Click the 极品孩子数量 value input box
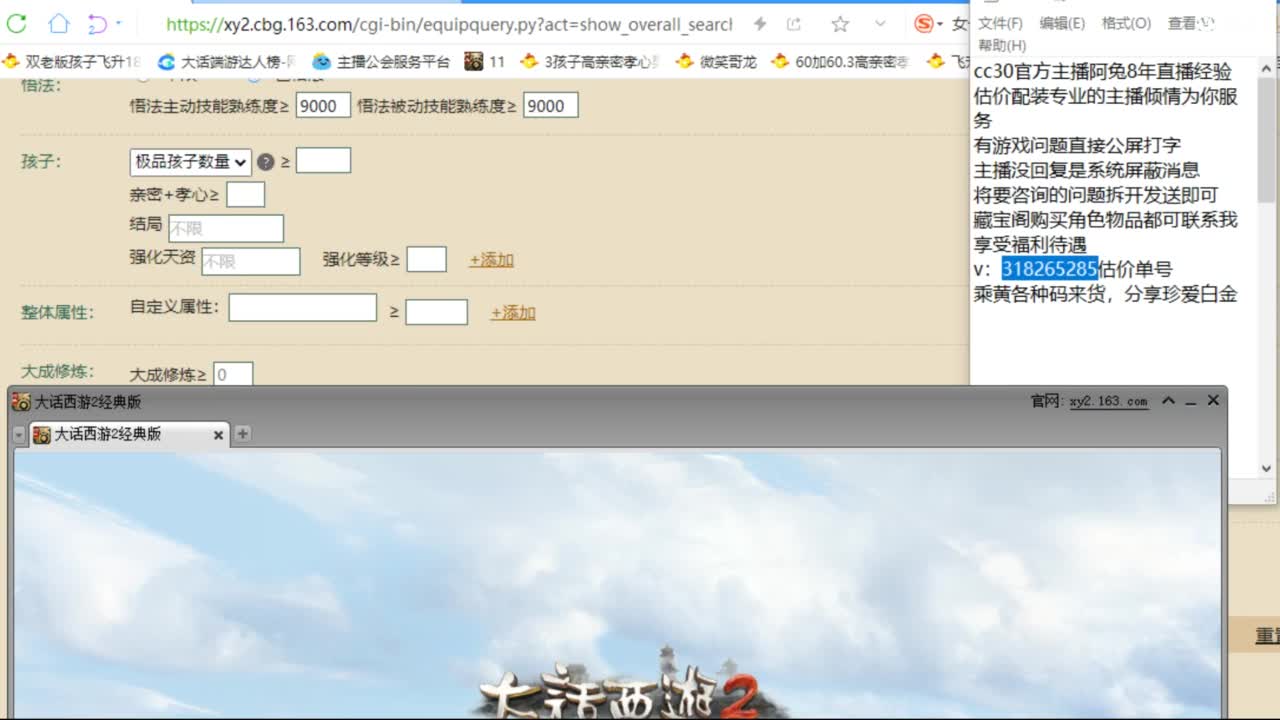1280x720 pixels. click(323, 160)
